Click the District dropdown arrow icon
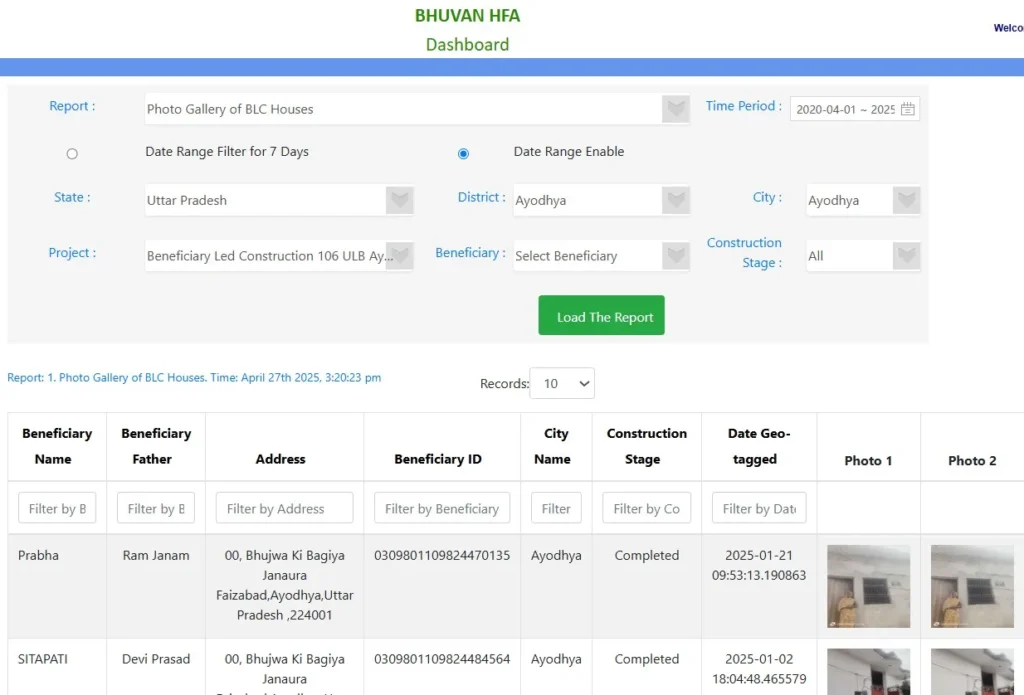The width and height of the screenshot is (1024, 695). click(676, 200)
